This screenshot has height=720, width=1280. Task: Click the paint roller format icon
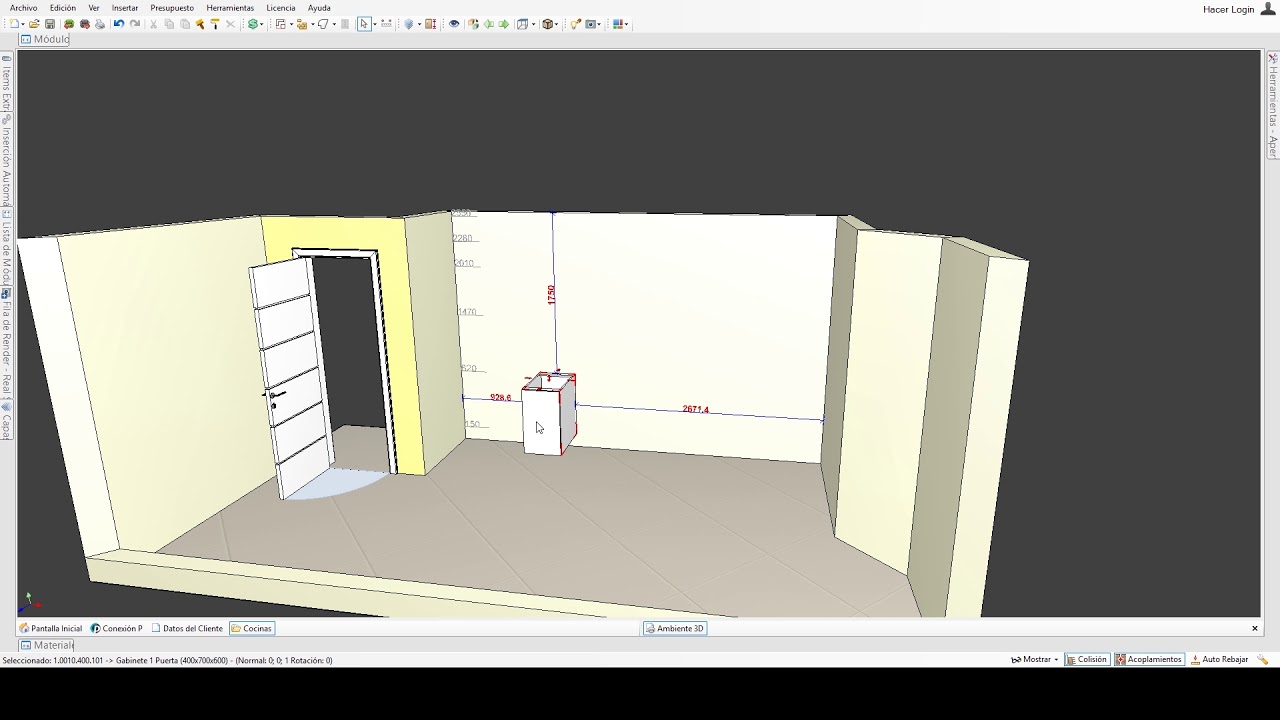215,24
